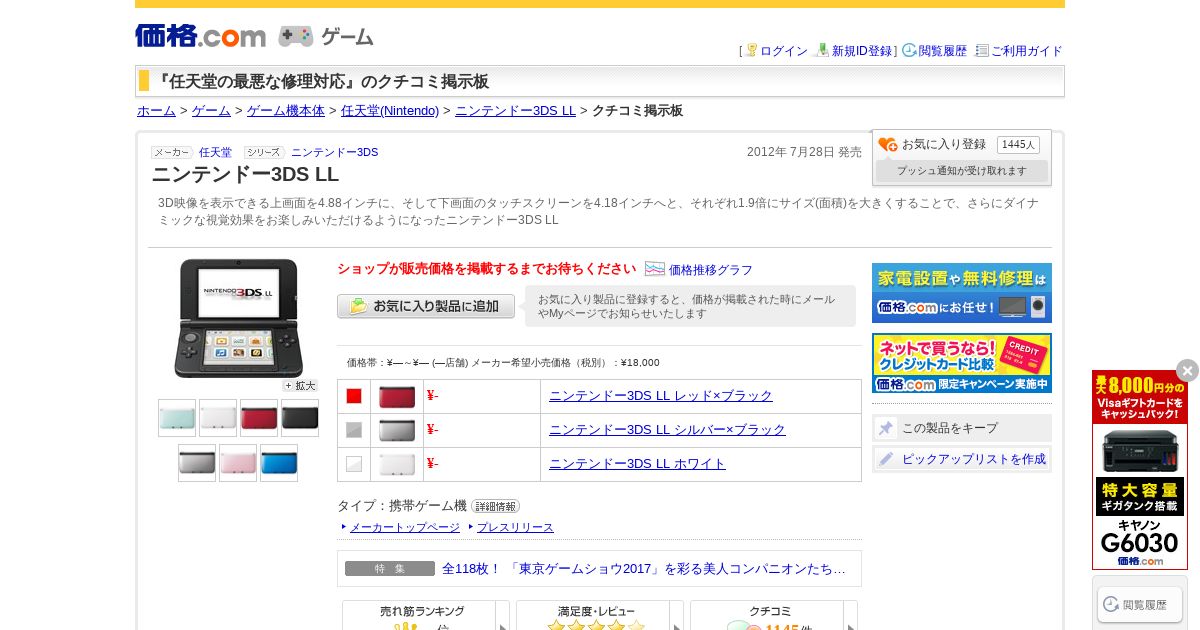Click the white color swatch in price table
The height and width of the screenshot is (630, 1200).
pos(354,464)
